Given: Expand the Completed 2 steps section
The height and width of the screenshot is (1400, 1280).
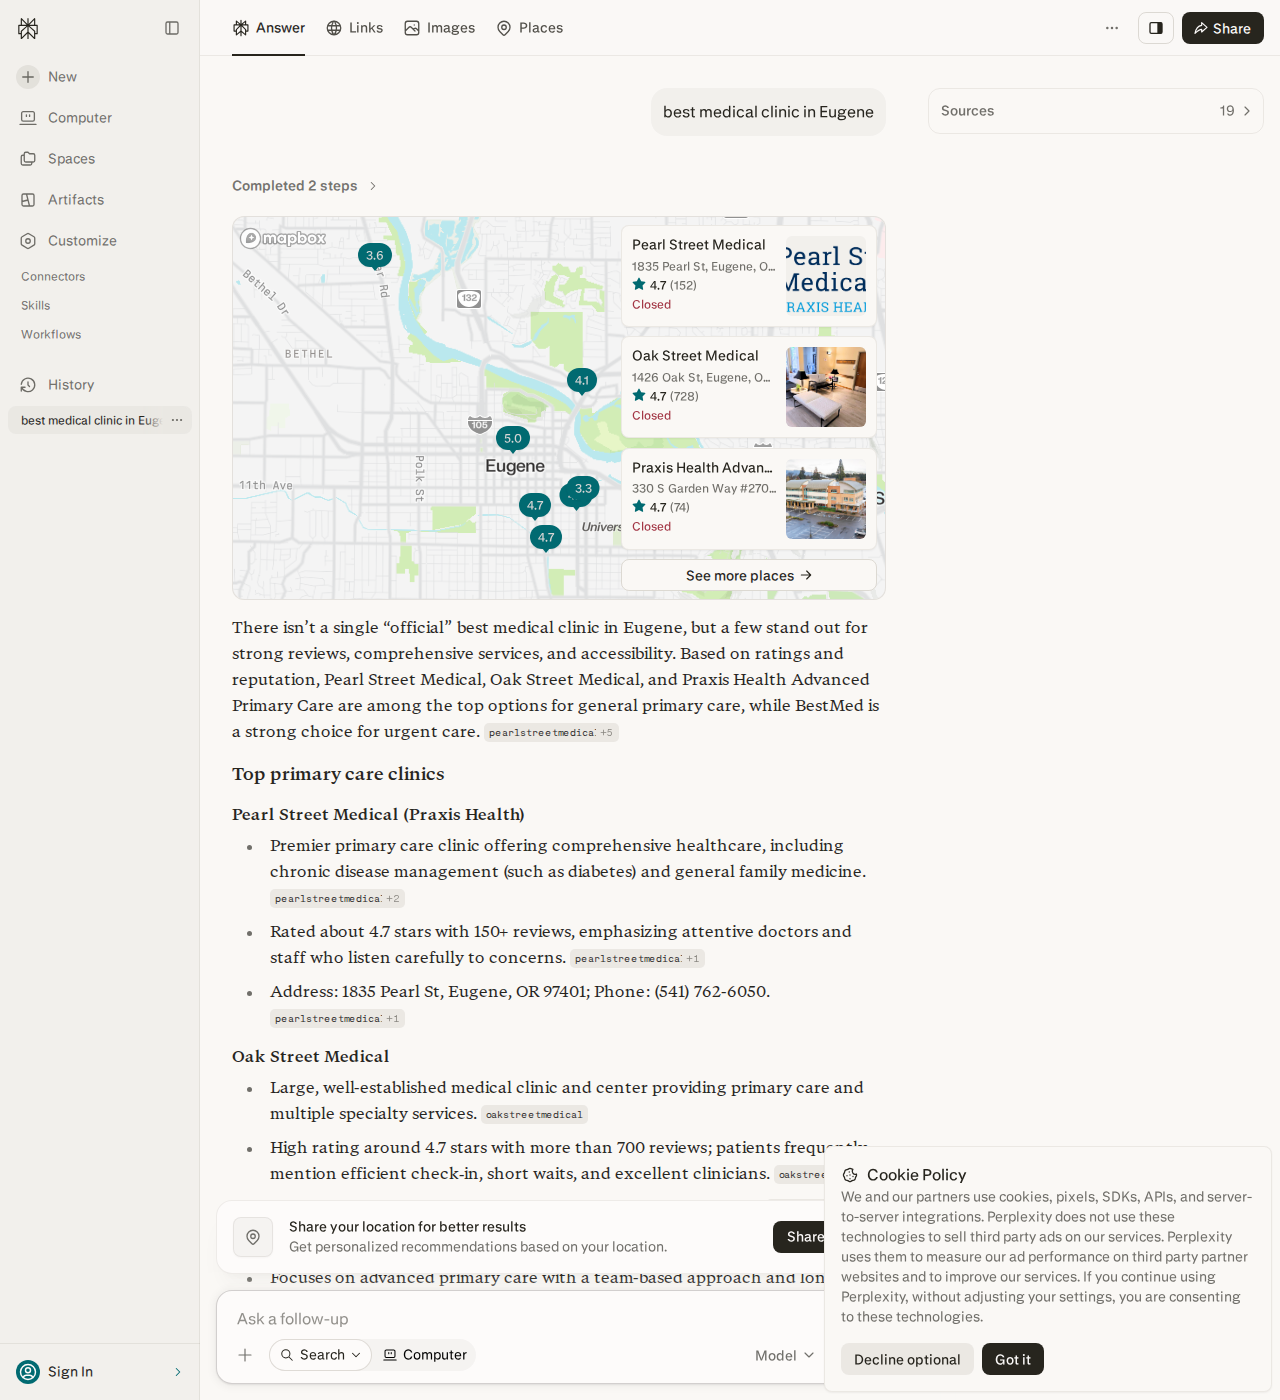Looking at the screenshot, I should point(305,186).
